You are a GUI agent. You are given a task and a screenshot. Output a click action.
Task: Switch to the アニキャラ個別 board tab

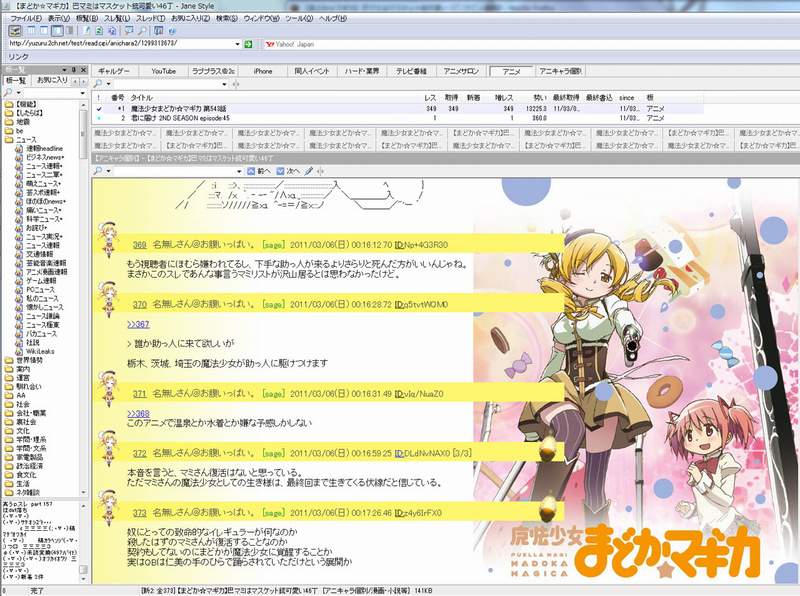click(560, 71)
